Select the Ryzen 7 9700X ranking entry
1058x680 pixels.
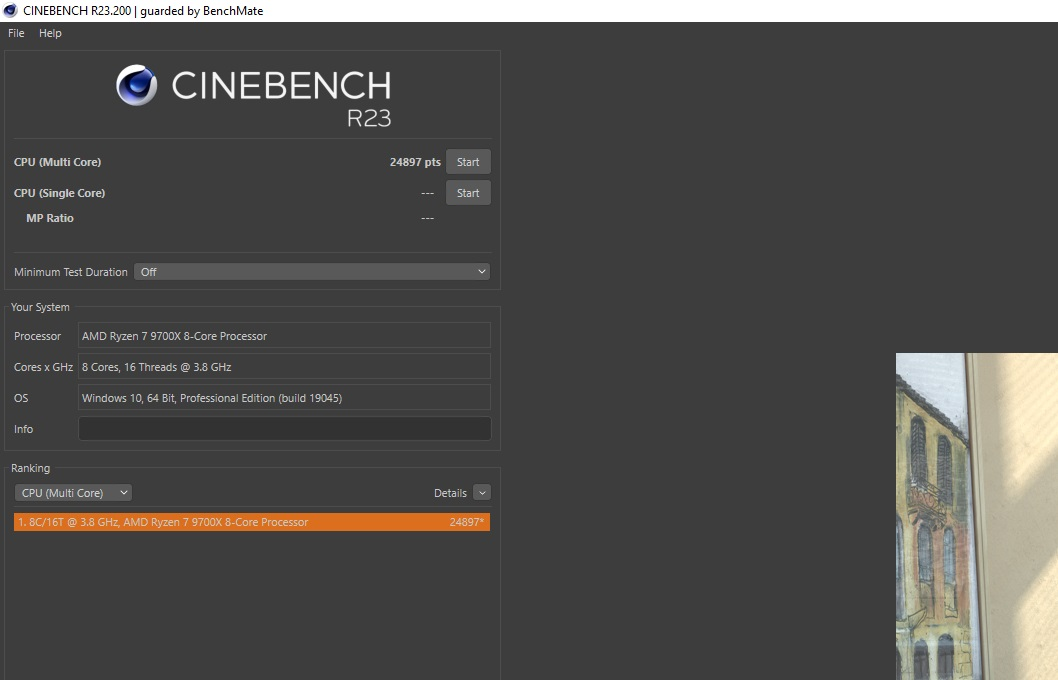pyautogui.click(x=252, y=522)
